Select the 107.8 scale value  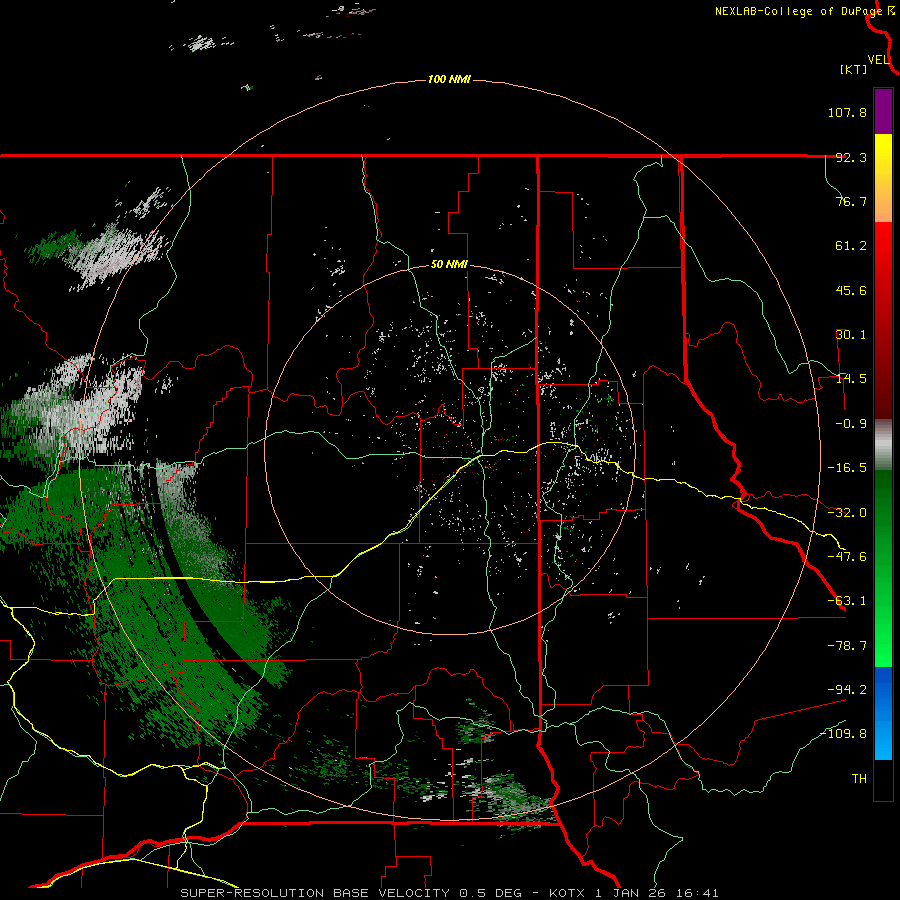click(847, 112)
